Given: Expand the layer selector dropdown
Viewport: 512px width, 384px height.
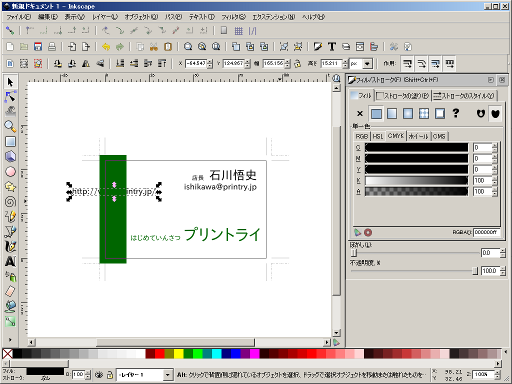Looking at the screenshot, I should (168, 375).
